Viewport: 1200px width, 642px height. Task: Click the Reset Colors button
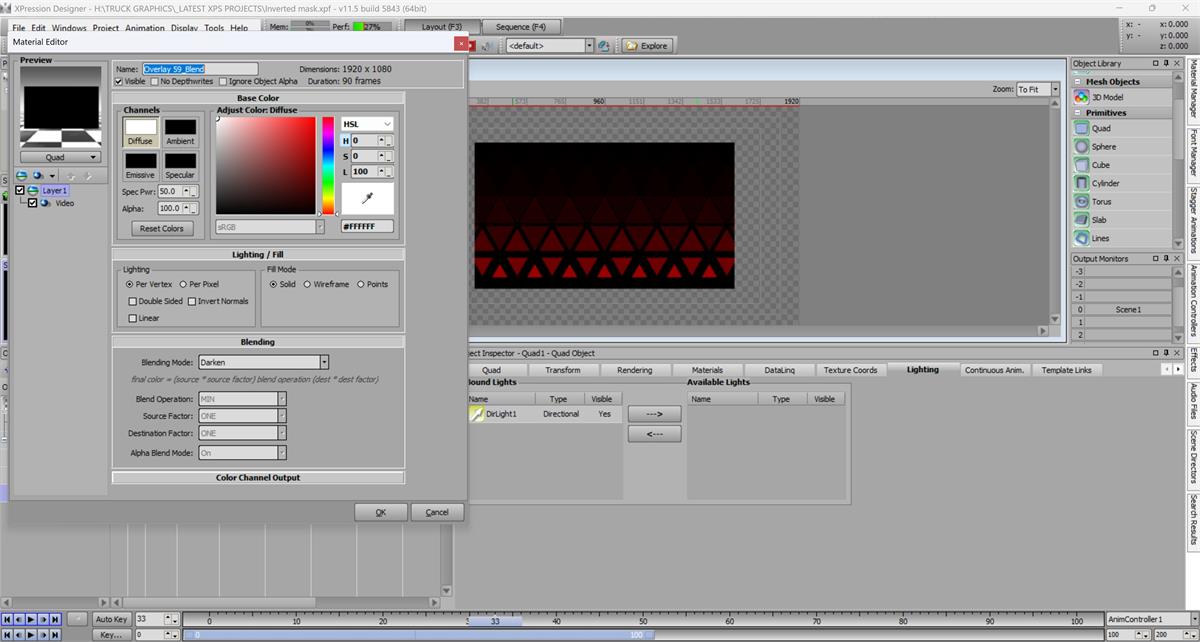[x=161, y=228]
